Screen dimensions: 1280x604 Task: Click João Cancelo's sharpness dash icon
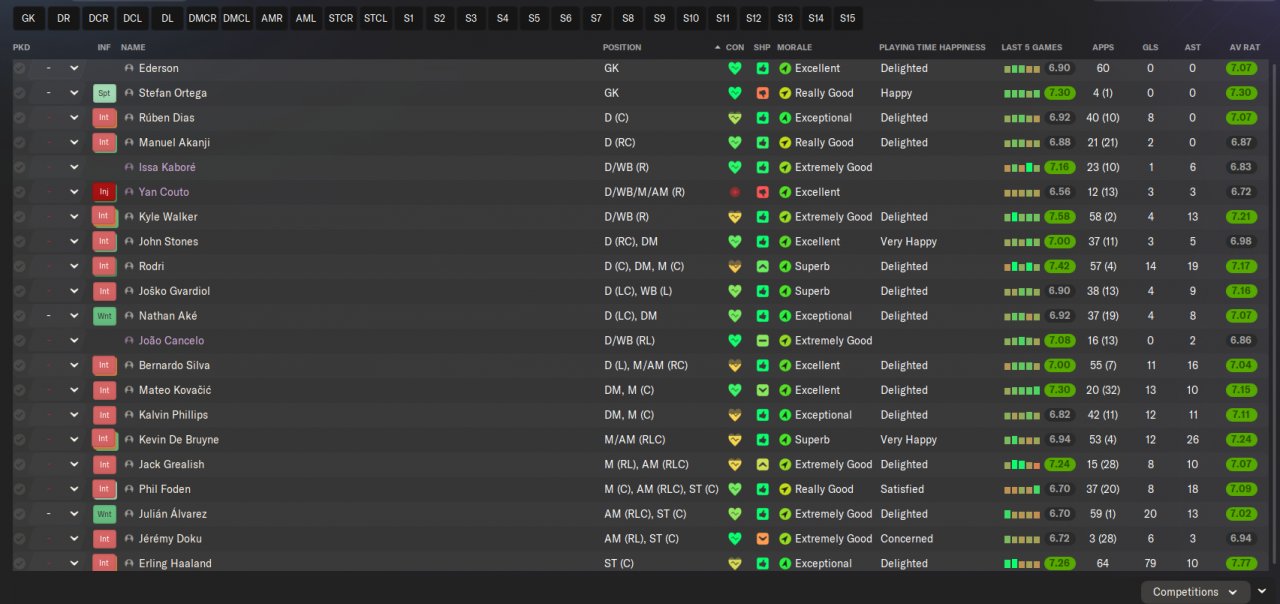click(763, 341)
